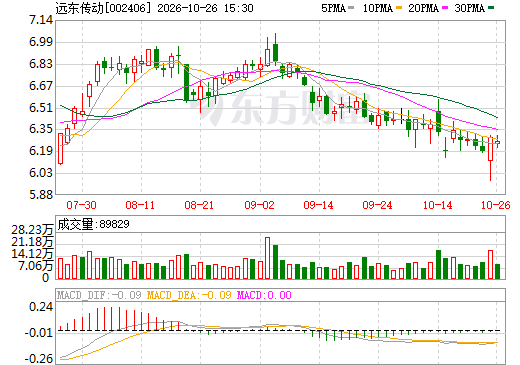Click the MACD_DIF:-0.09 indicator label
The height and width of the screenshot is (365, 520).
(x=99, y=295)
